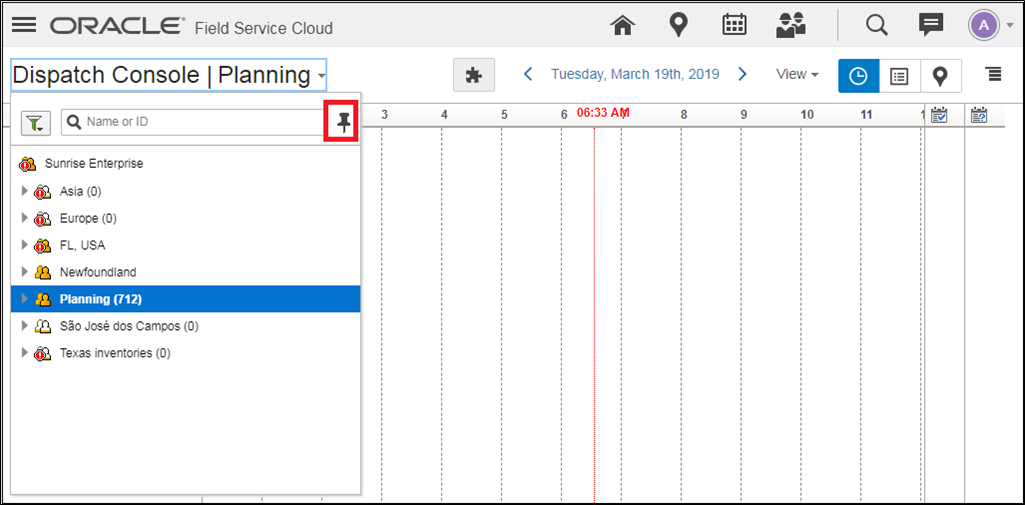Image resolution: width=1025 pixels, height=505 pixels.
Task: Expand the FL, USA tree node
Action: (25, 245)
